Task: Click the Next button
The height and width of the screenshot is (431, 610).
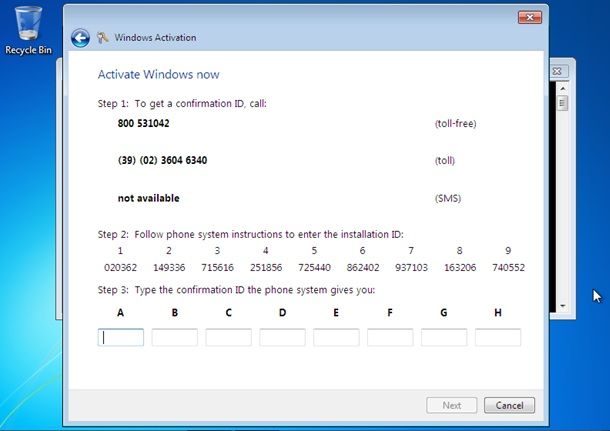Action: tap(452, 405)
